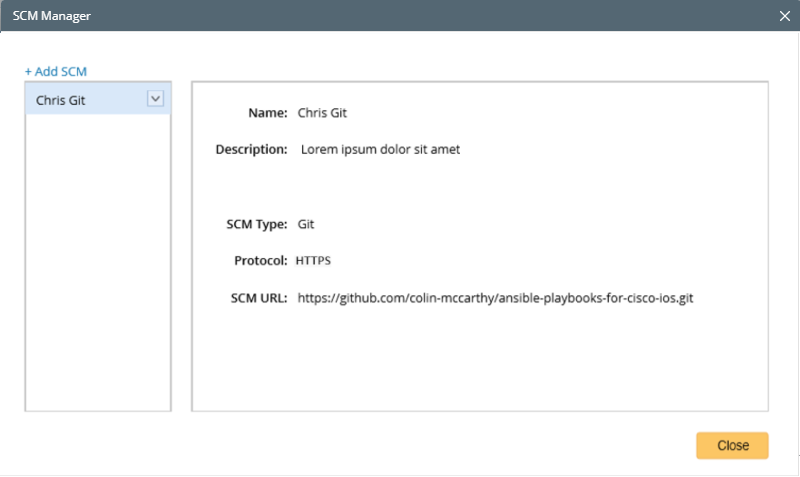Select the Chris Git name value in details
The width and height of the screenshot is (800, 477).
(322, 113)
